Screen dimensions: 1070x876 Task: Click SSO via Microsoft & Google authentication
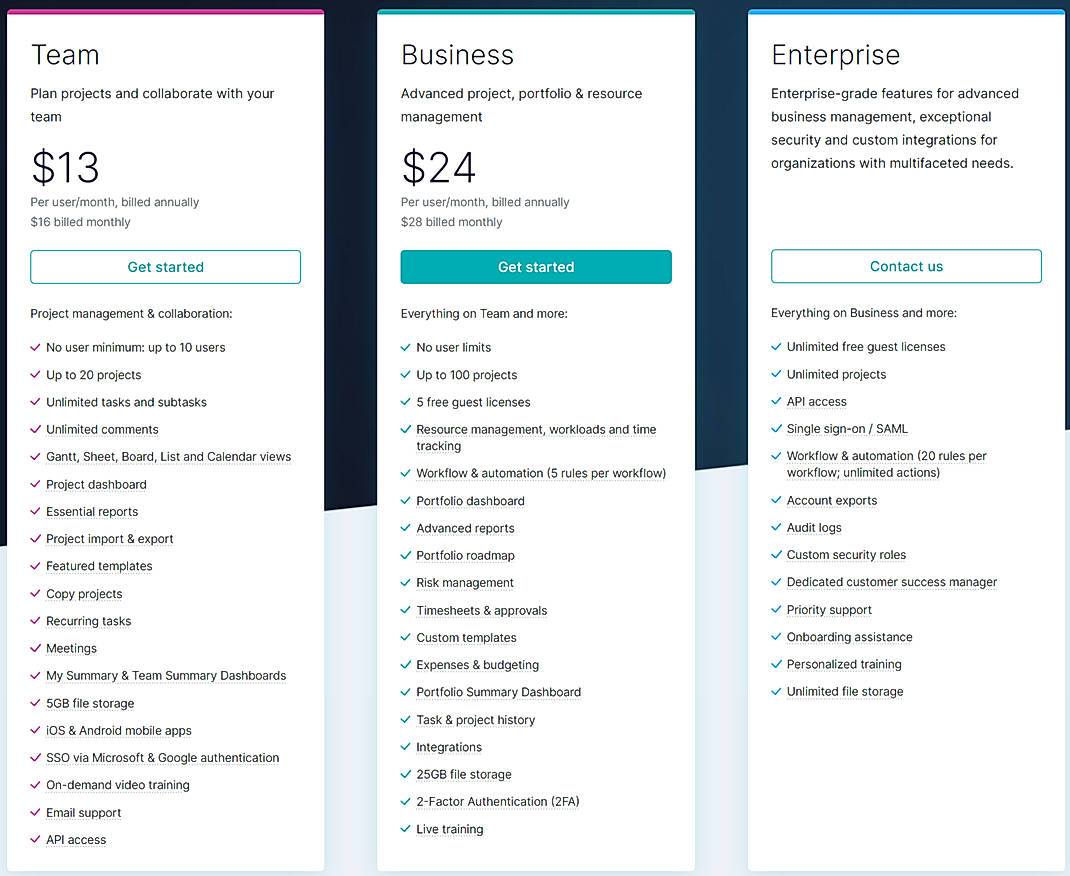[x=162, y=758]
